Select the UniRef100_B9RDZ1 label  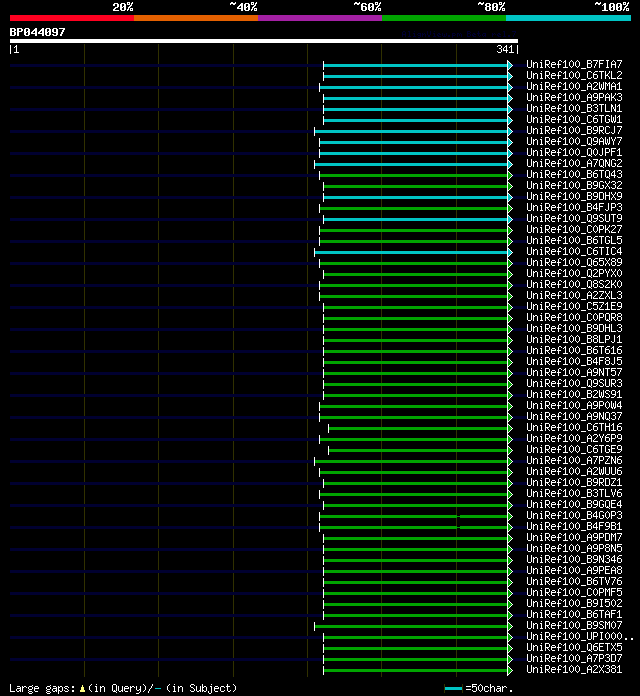(574, 482)
